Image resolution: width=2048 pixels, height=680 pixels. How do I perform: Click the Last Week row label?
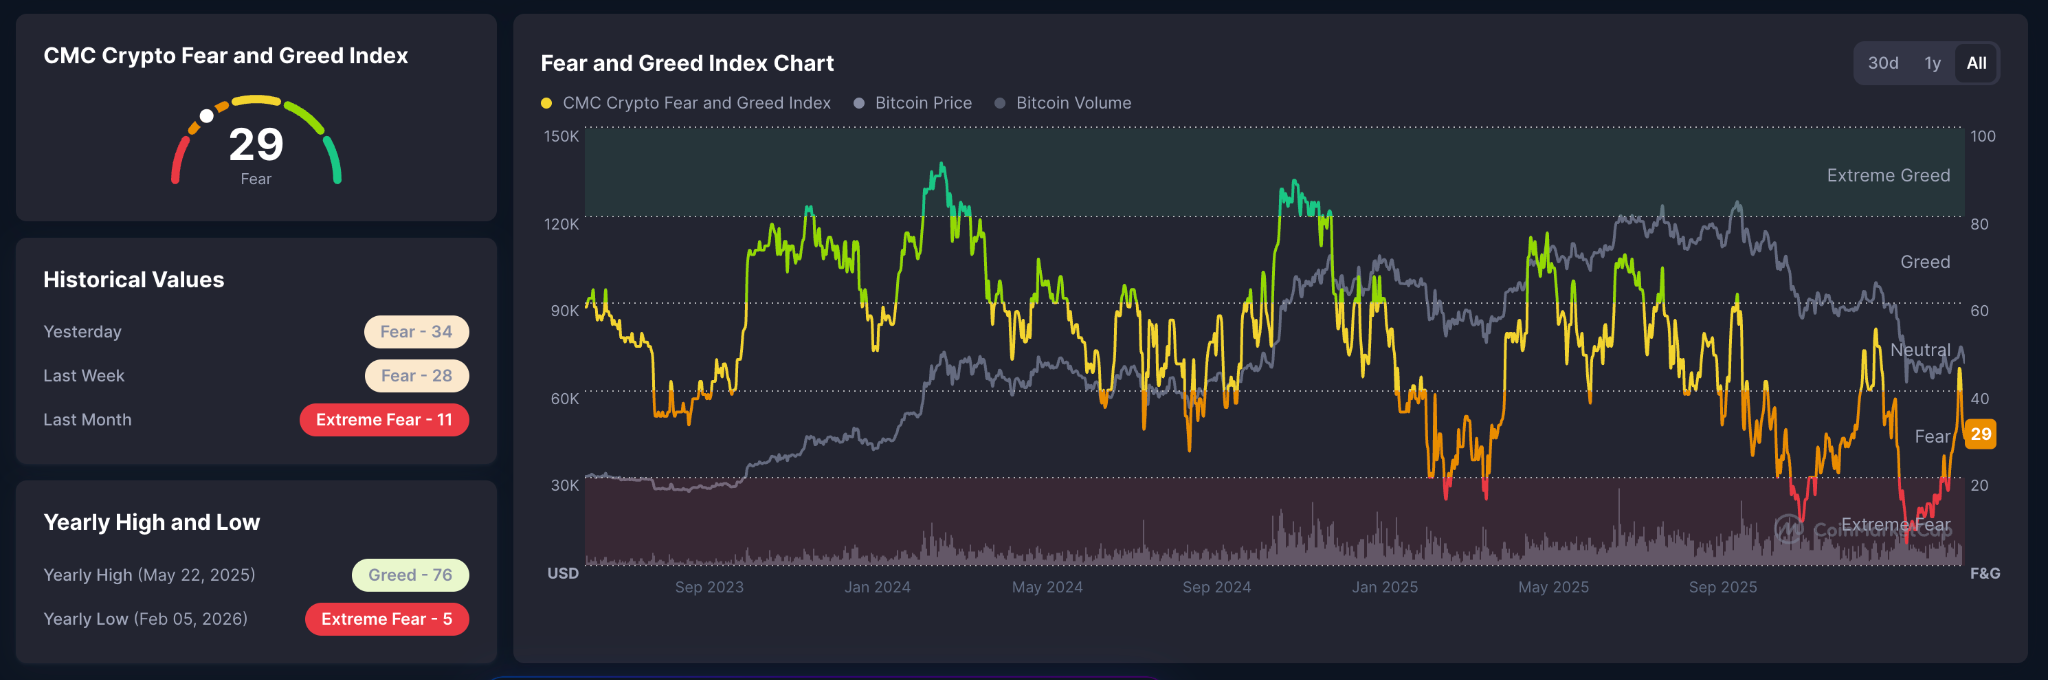click(x=84, y=376)
